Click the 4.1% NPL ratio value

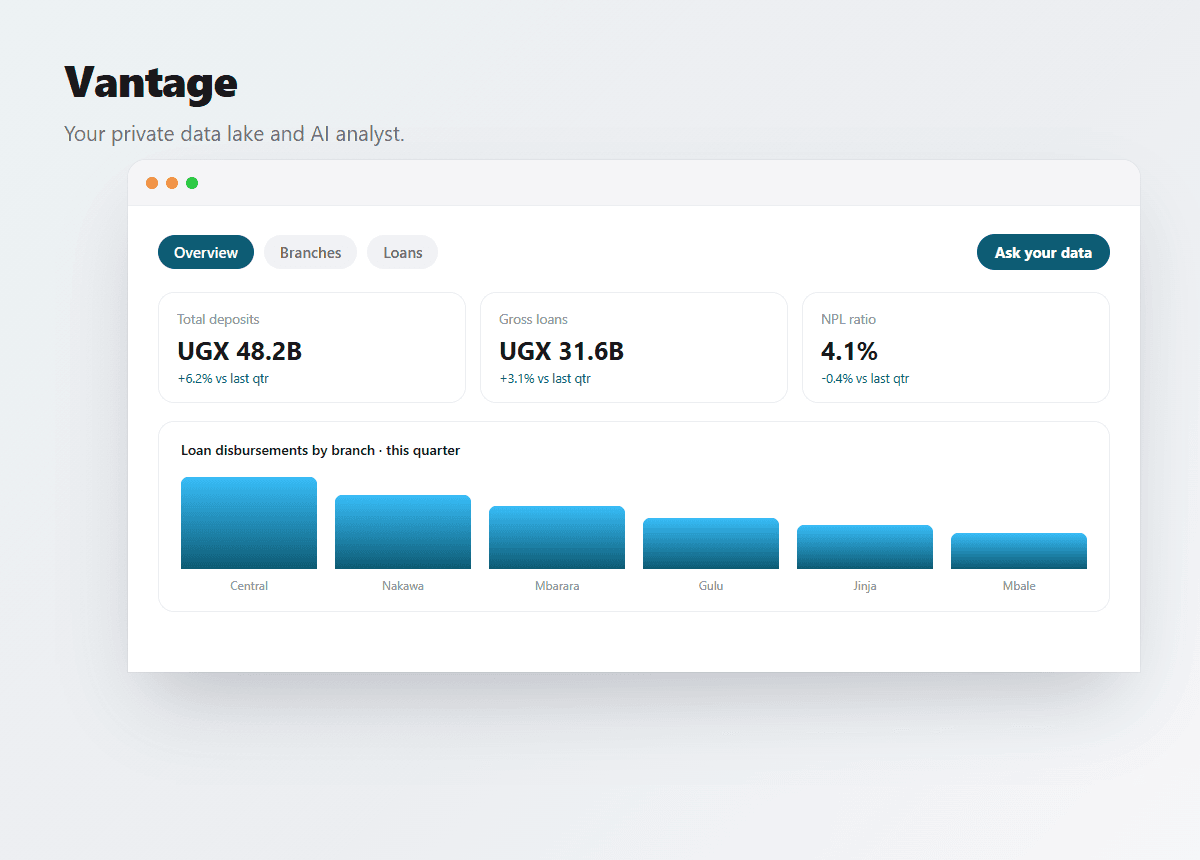849,351
